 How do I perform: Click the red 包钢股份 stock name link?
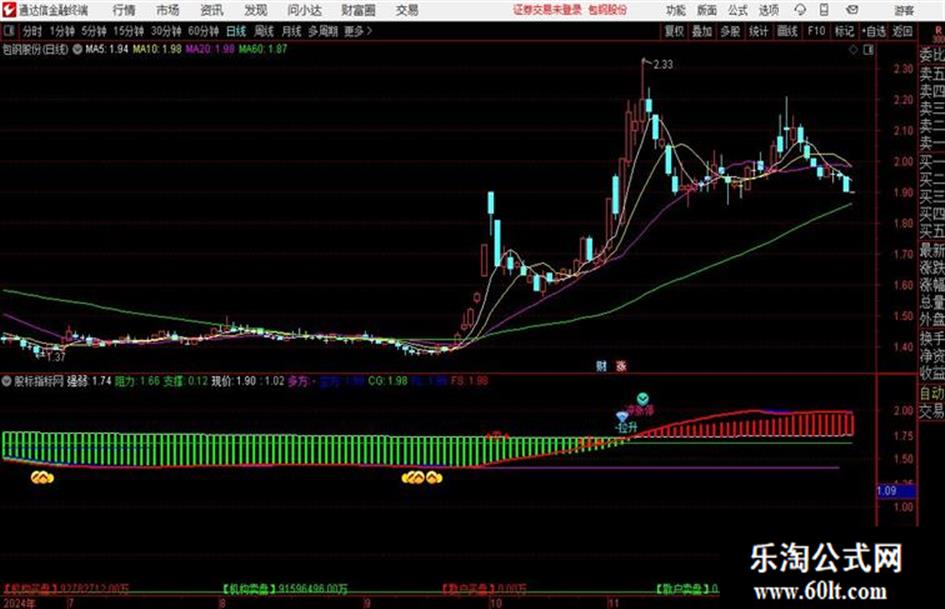(608, 10)
